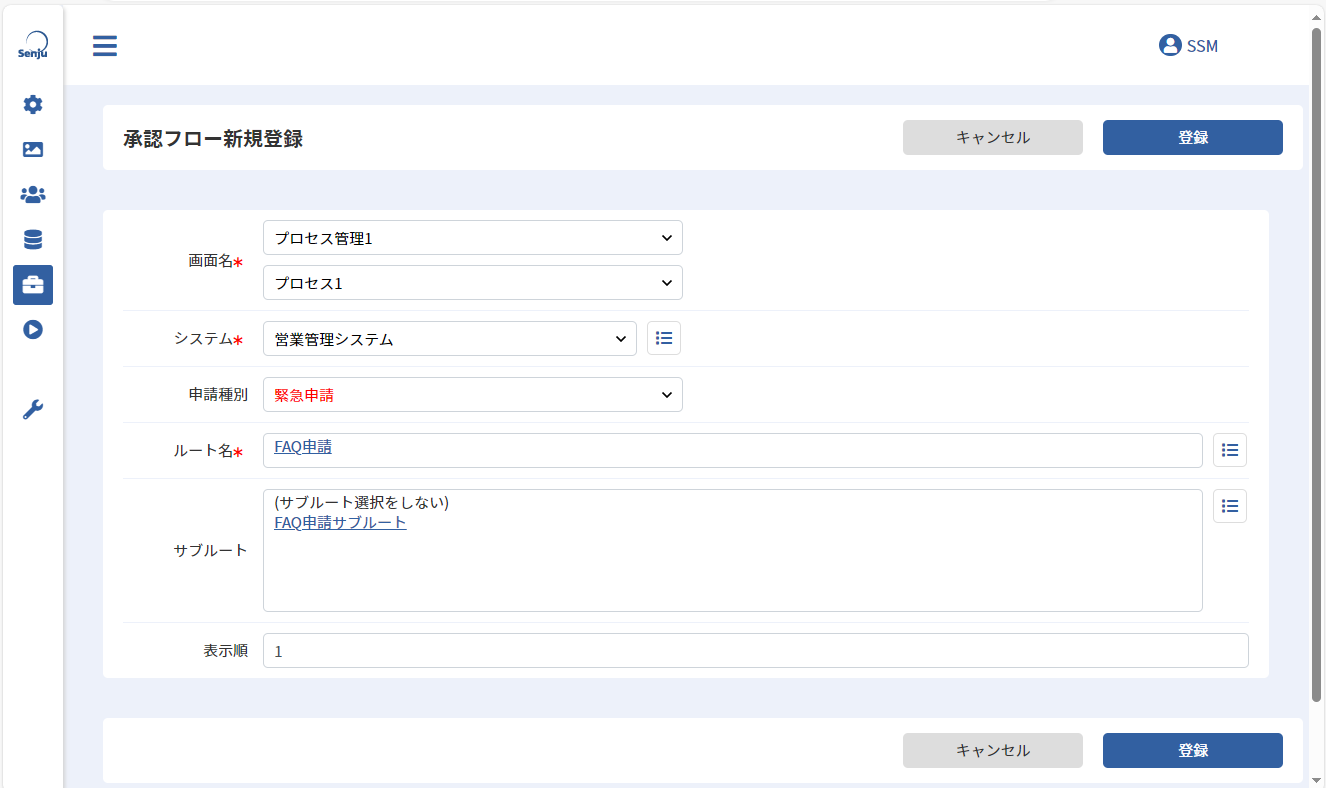1326x788 pixels.
Task: Expand the 緊急申請 dropdown
Action: (473, 395)
